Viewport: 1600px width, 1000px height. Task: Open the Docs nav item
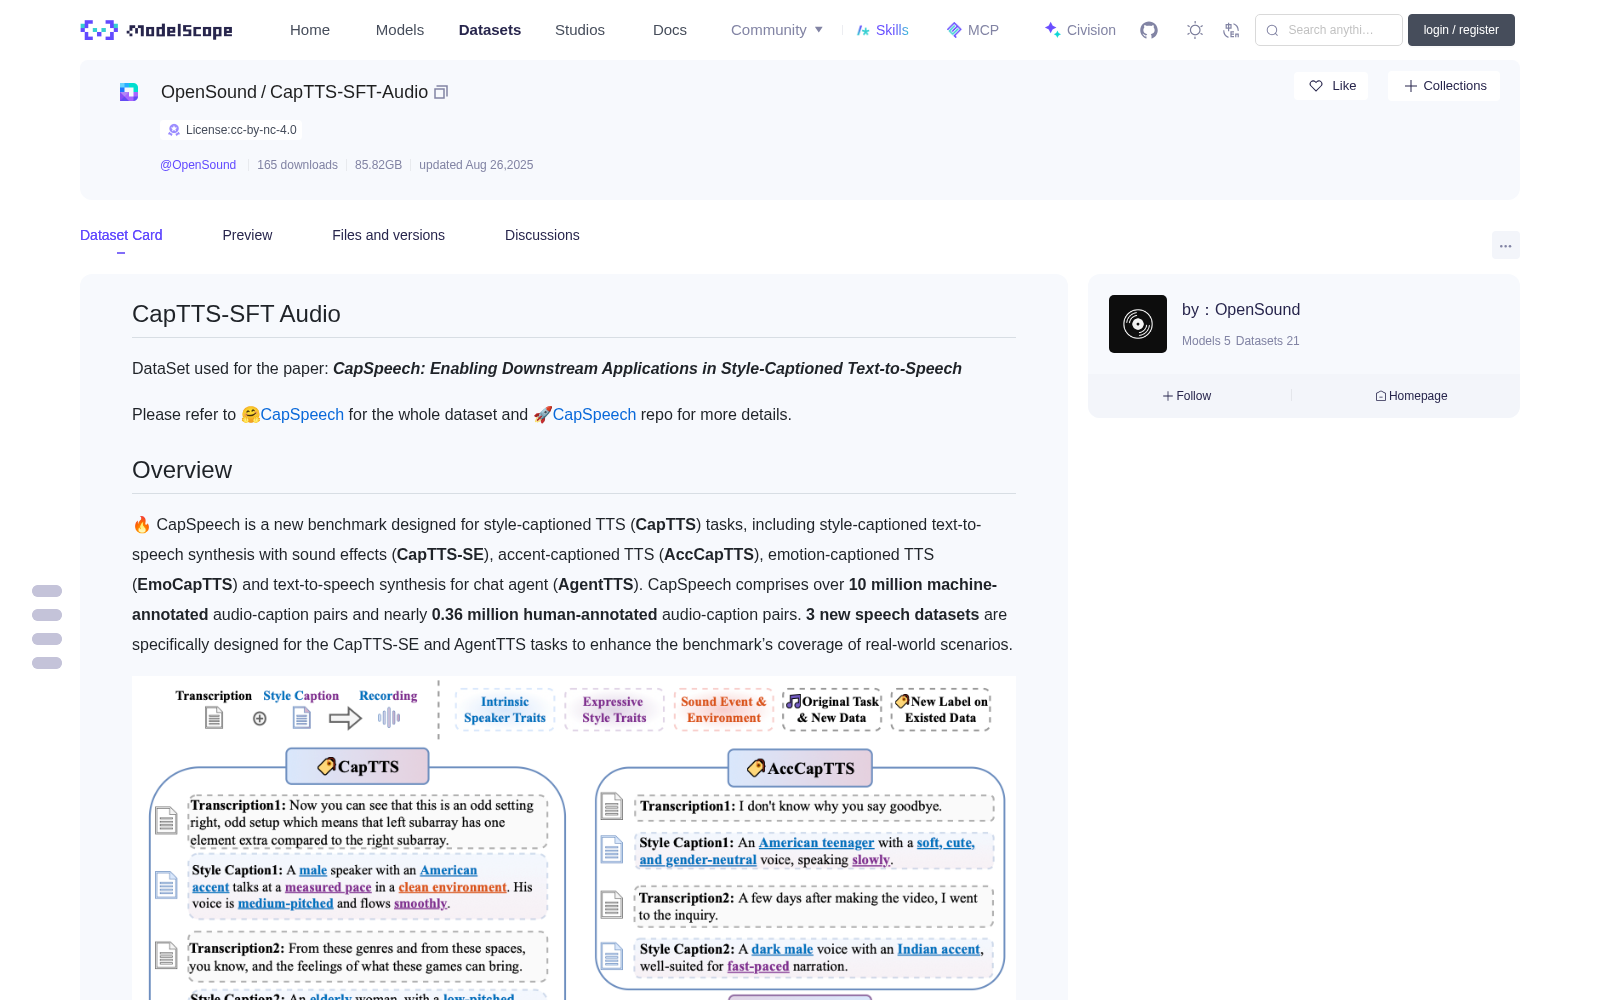click(x=670, y=30)
